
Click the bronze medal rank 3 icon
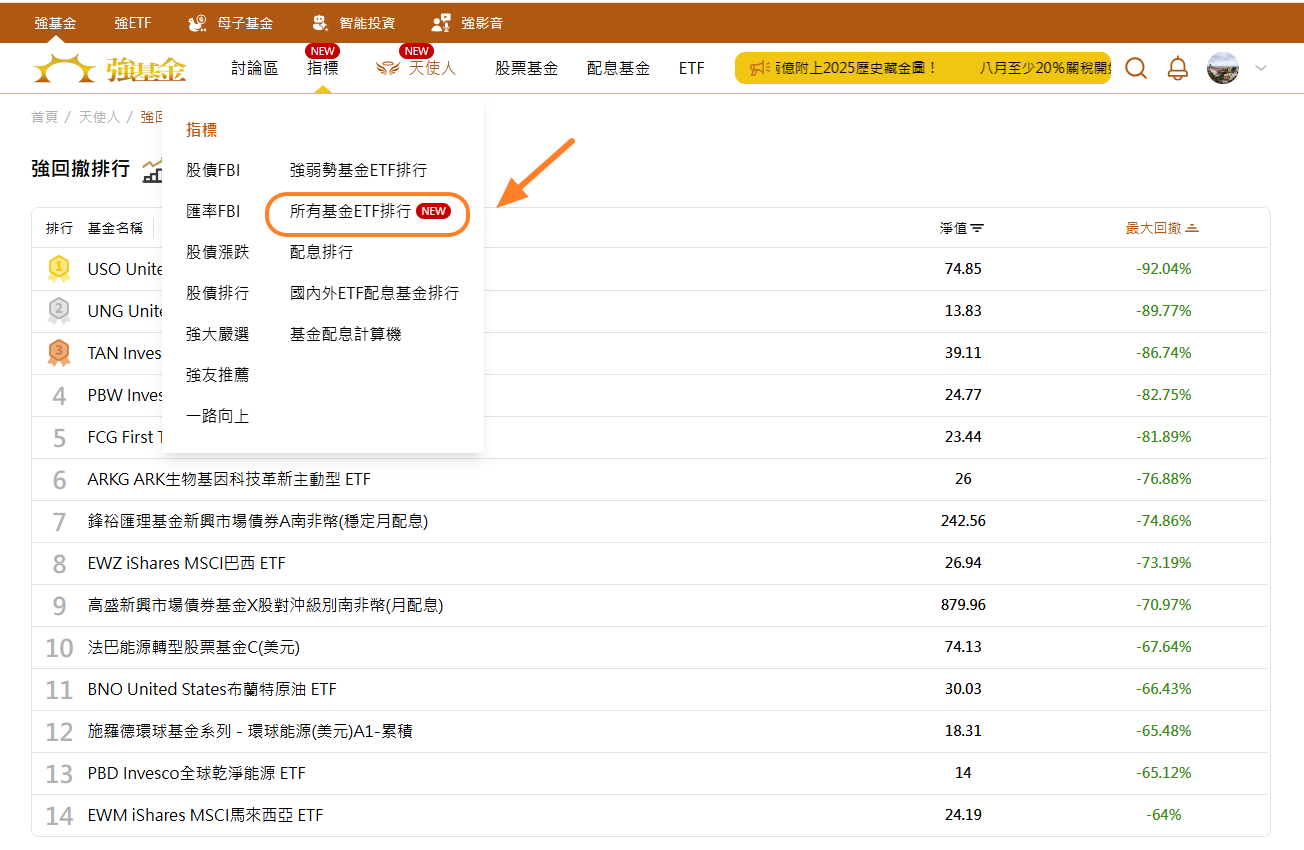(59, 352)
